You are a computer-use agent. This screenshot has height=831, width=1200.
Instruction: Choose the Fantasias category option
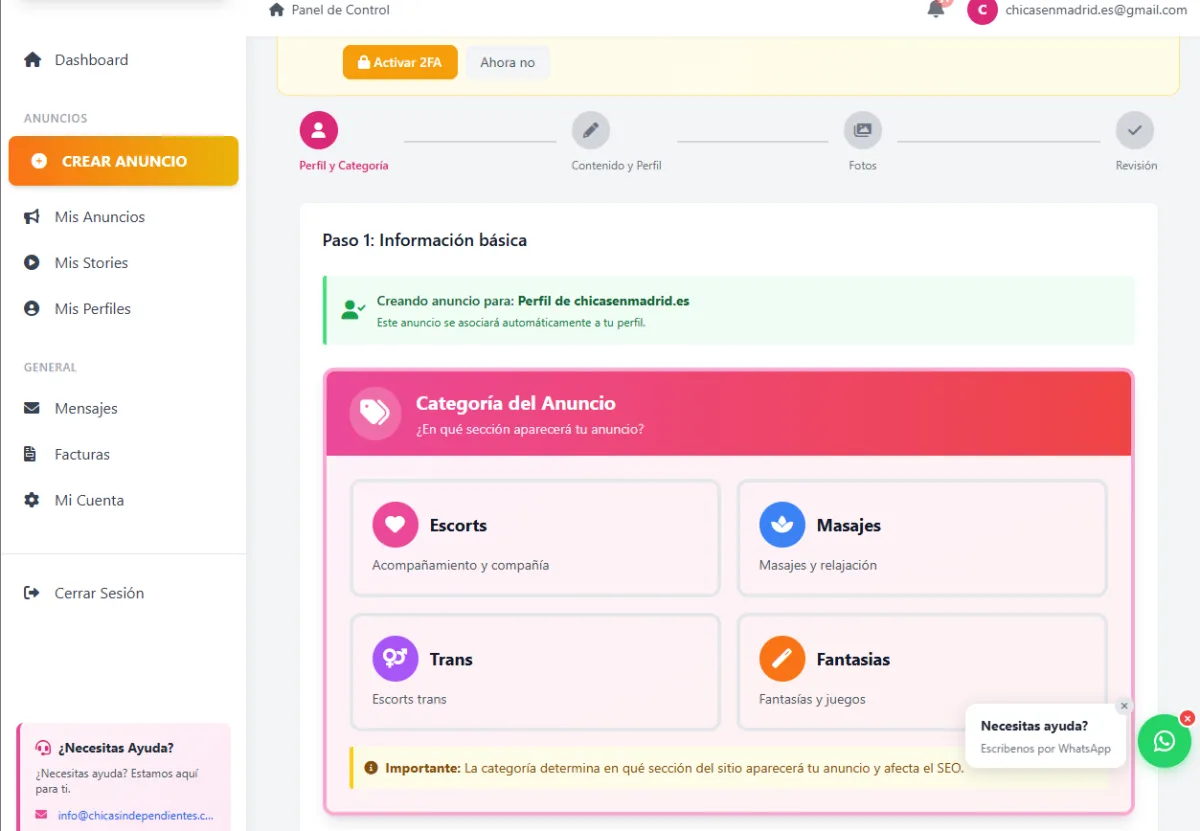click(x=922, y=672)
